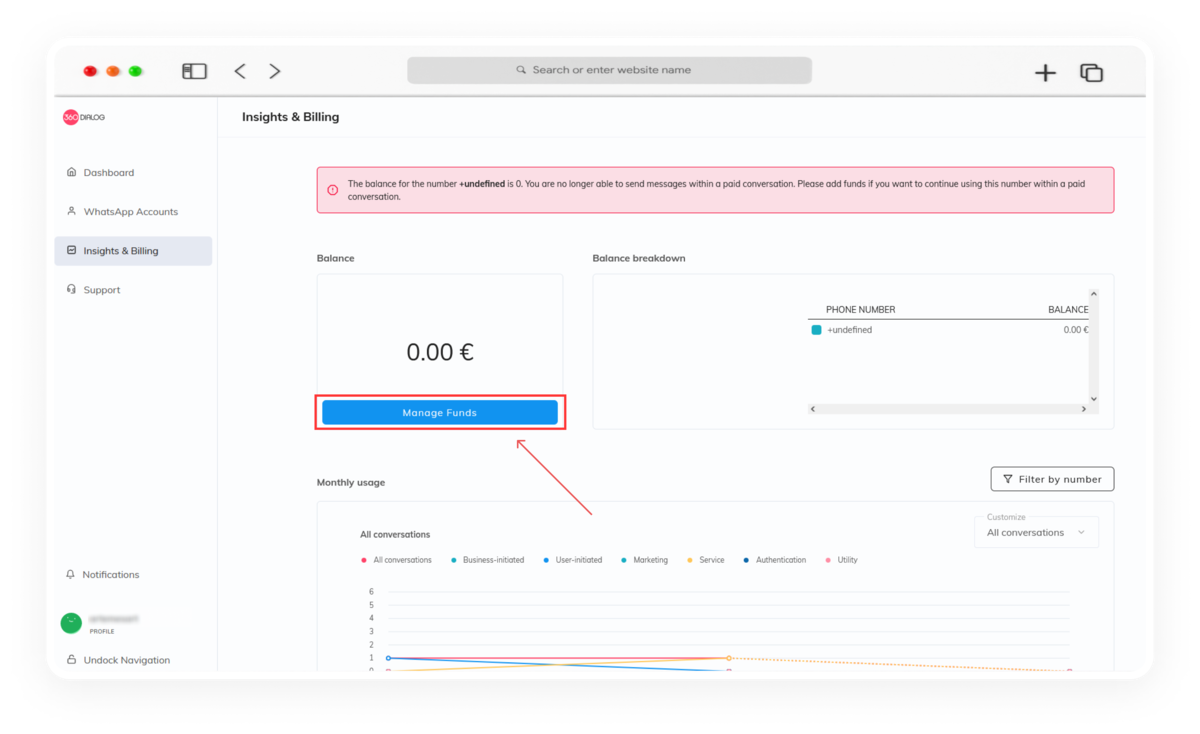Open WhatsApp Accounts in the sidebar
The image size is (1200, 734).
pyautogui.click(x=133, y=212)
